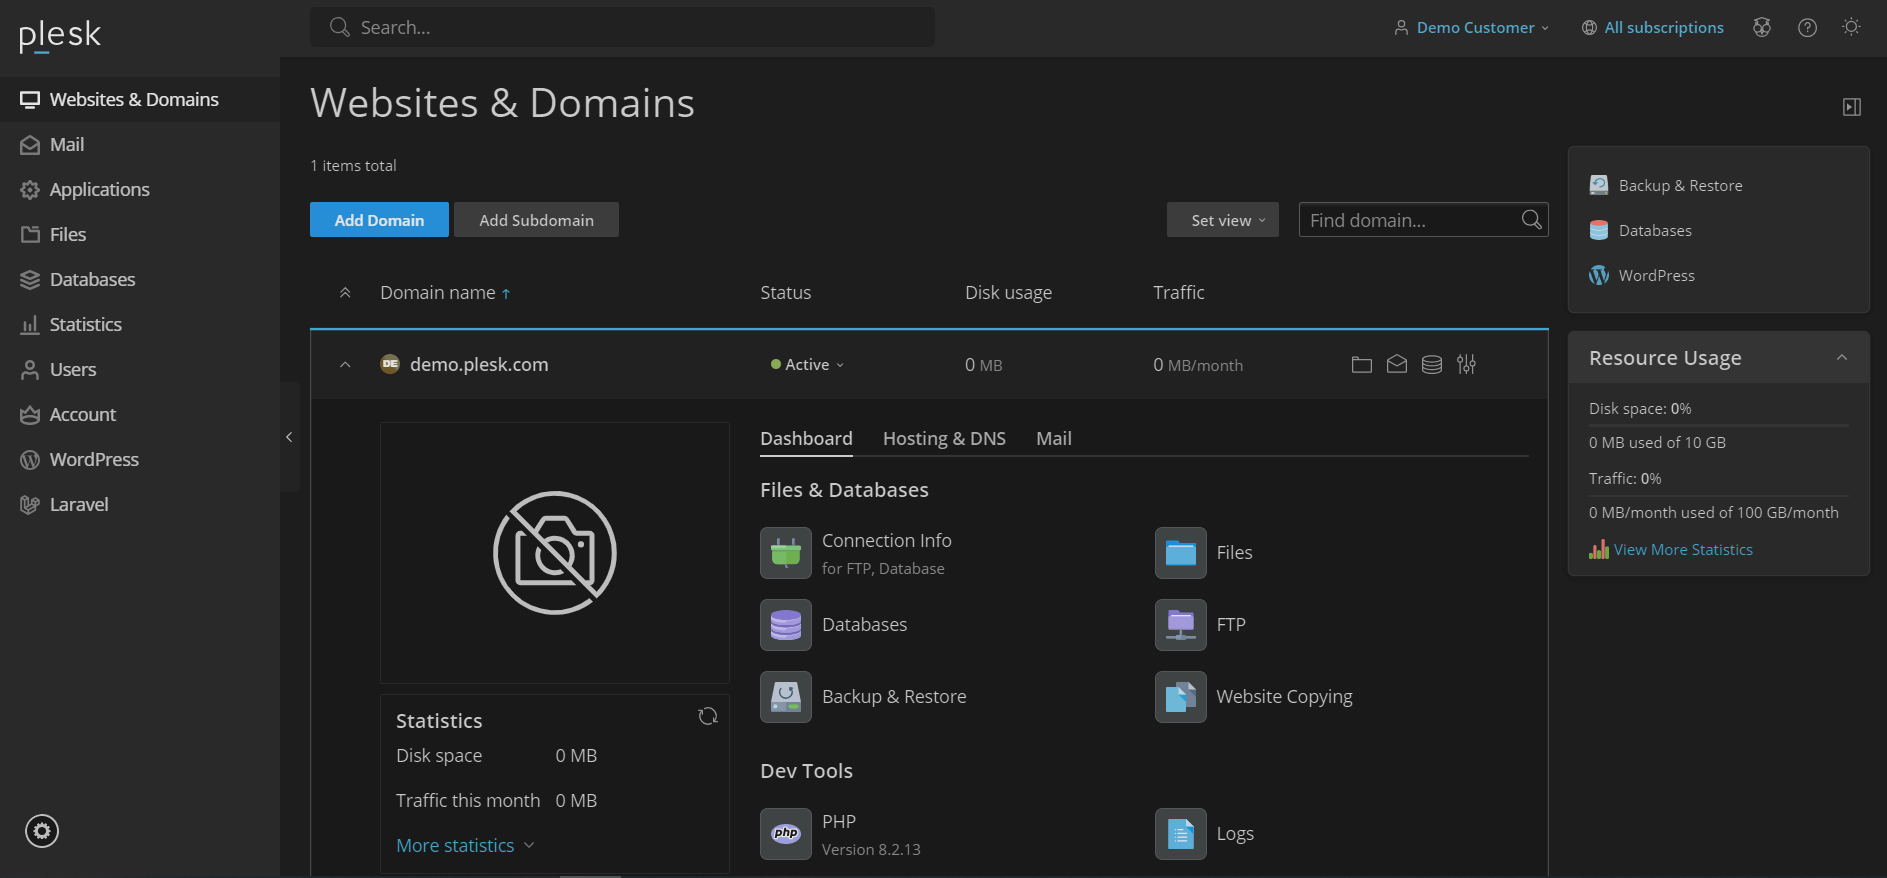Switch to the domain's Mail tab
Viewport: 1887px width, 878px height.
pos(1054,439)
